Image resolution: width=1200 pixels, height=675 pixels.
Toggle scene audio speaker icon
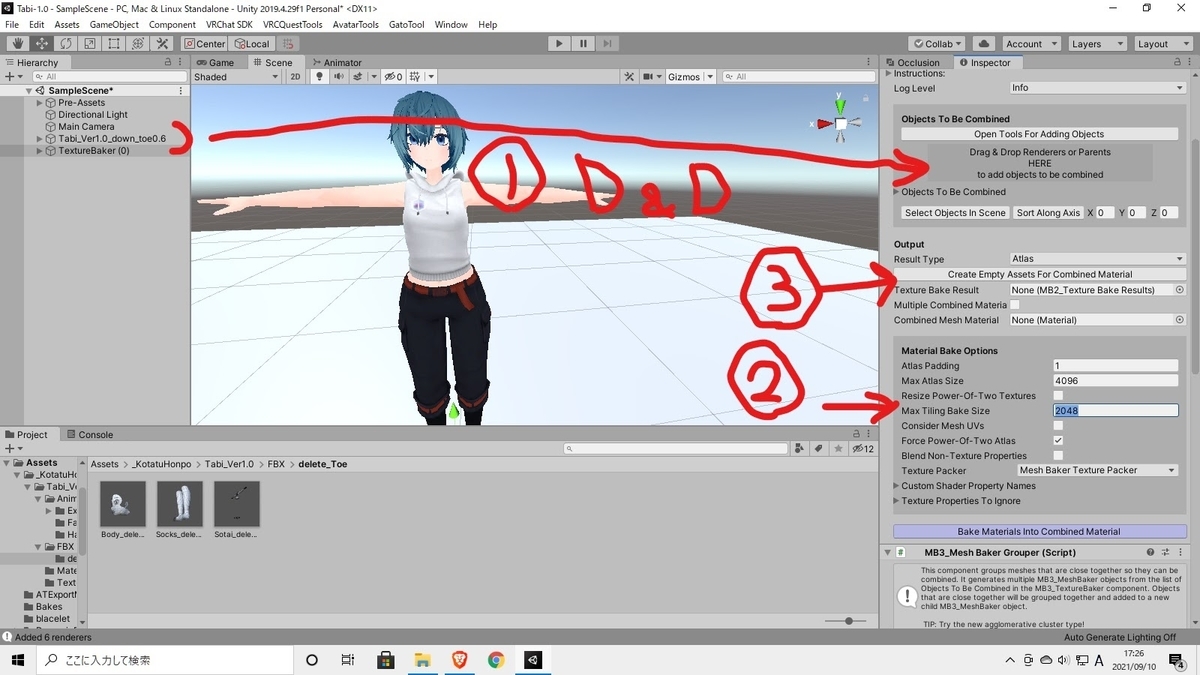(338, 77)
